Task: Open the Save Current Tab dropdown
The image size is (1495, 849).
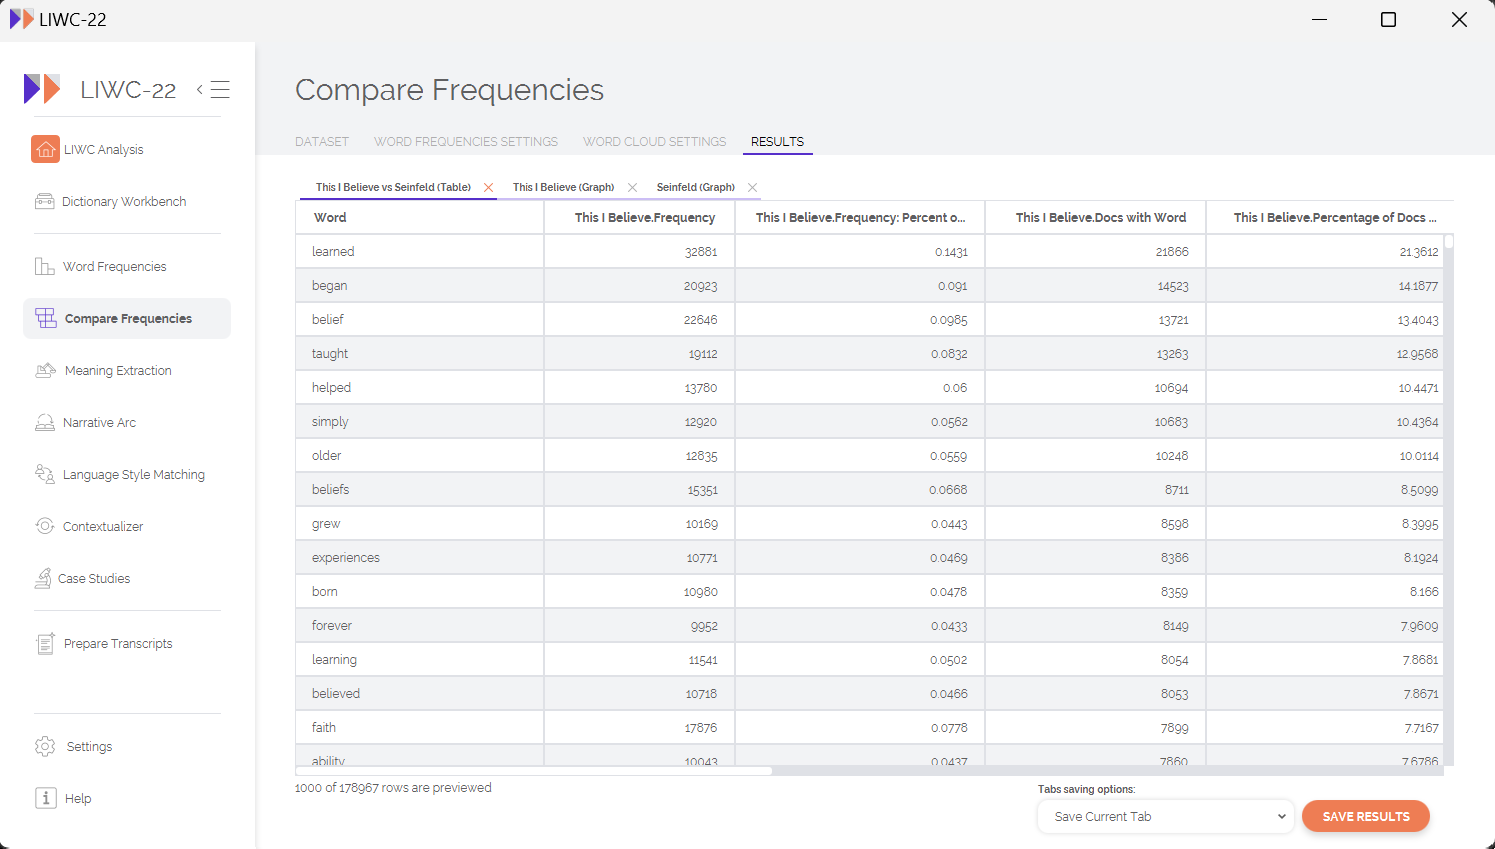Action: coord(1166,817)
